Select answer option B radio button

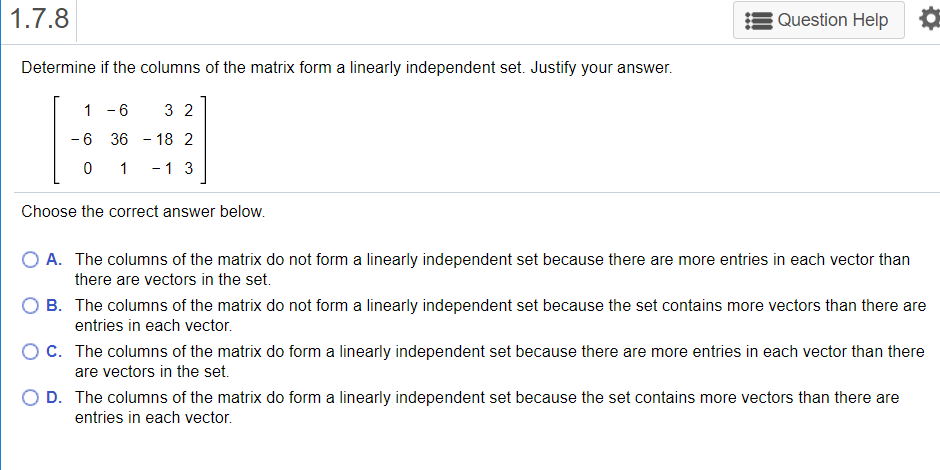coord(30,306)
